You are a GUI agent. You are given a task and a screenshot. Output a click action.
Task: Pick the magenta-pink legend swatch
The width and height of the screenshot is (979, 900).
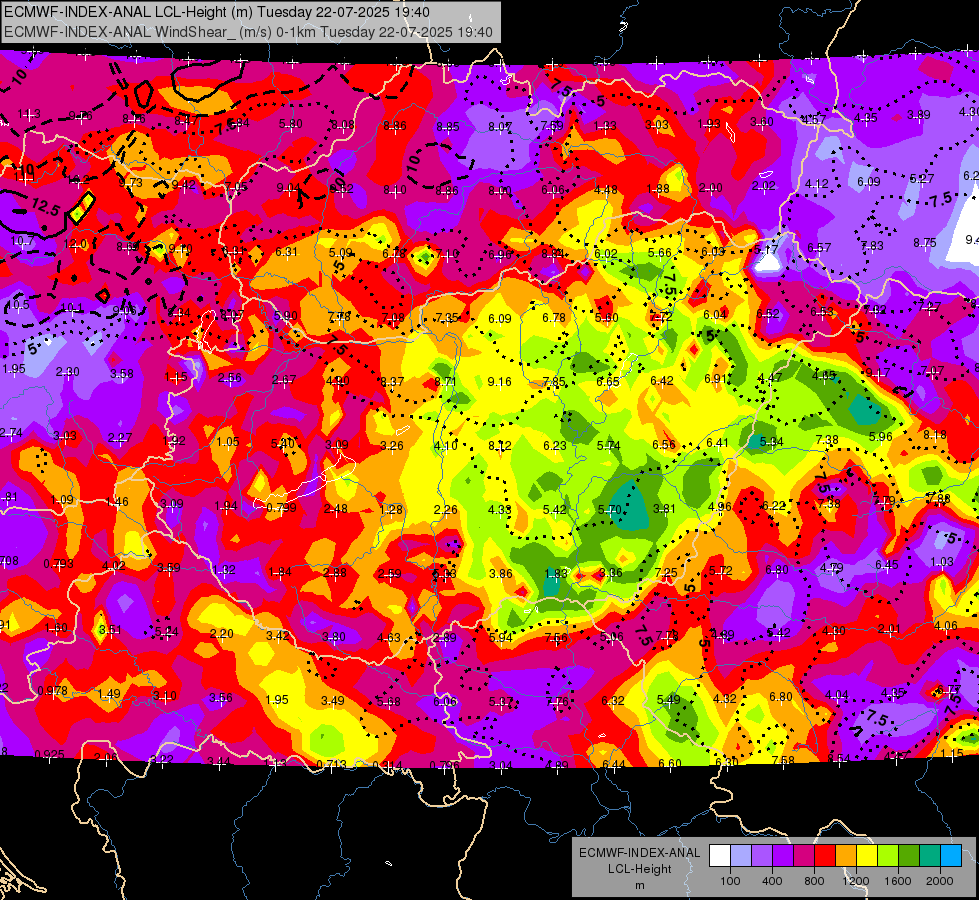804,856
